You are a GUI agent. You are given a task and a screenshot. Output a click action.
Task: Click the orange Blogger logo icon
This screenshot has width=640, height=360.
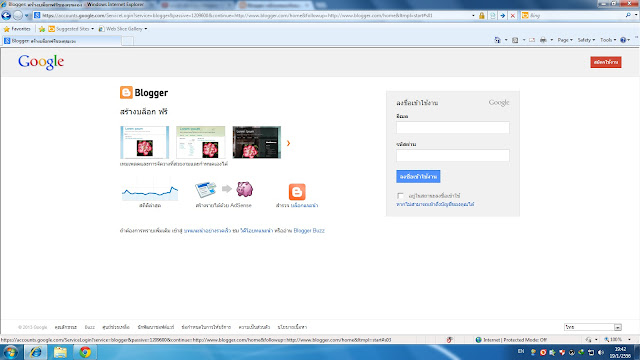(126, 93)
